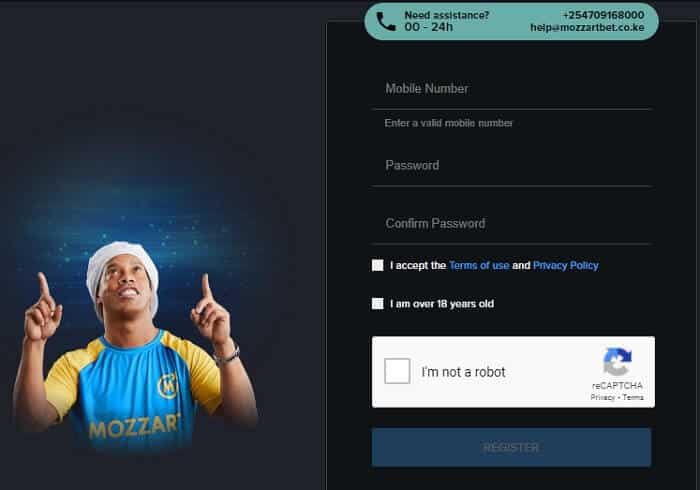Screen dimensions: 700x490
Task: Click the reCAPTCHA logo icon
Action: [x=617, y=361]
